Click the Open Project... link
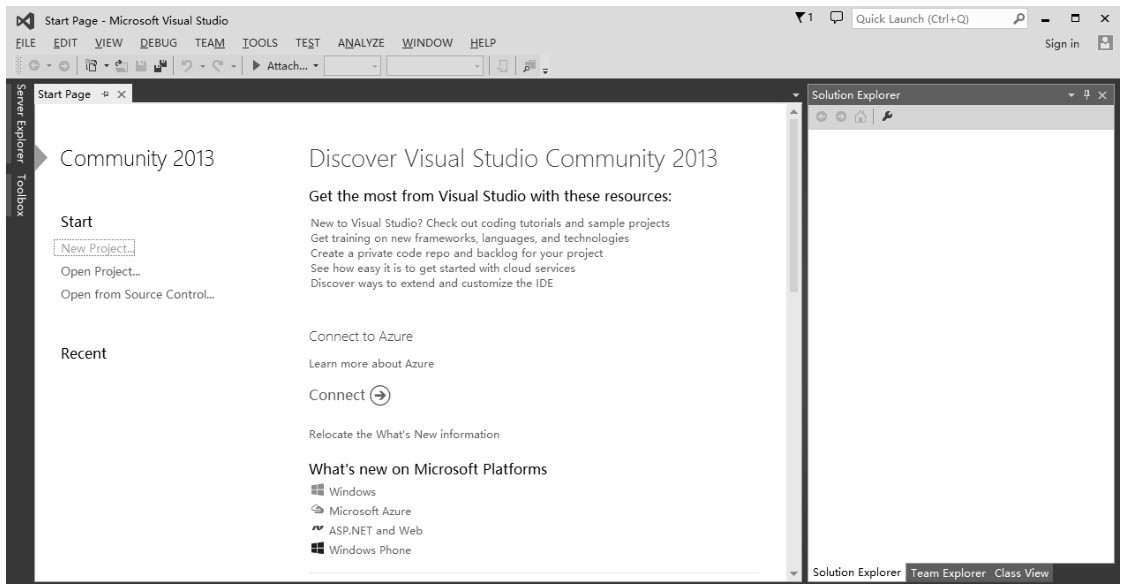This screenshot has width=1124, height=588. 100,271
